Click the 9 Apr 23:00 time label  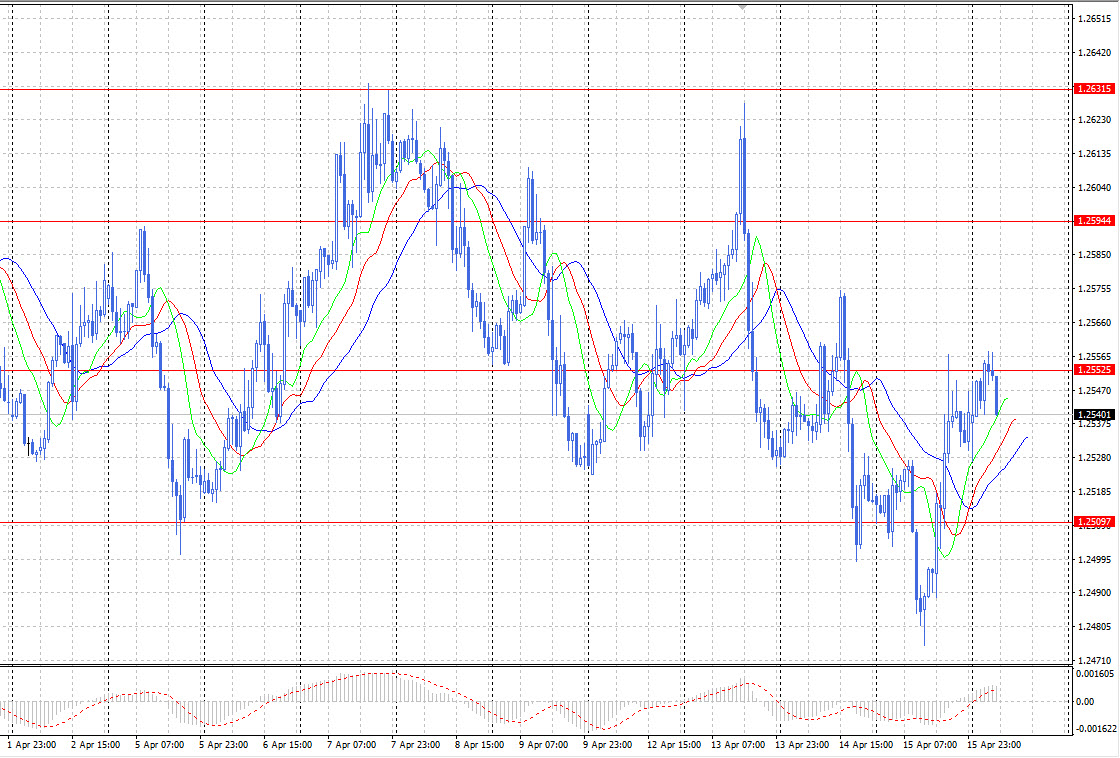pos(607,744)
